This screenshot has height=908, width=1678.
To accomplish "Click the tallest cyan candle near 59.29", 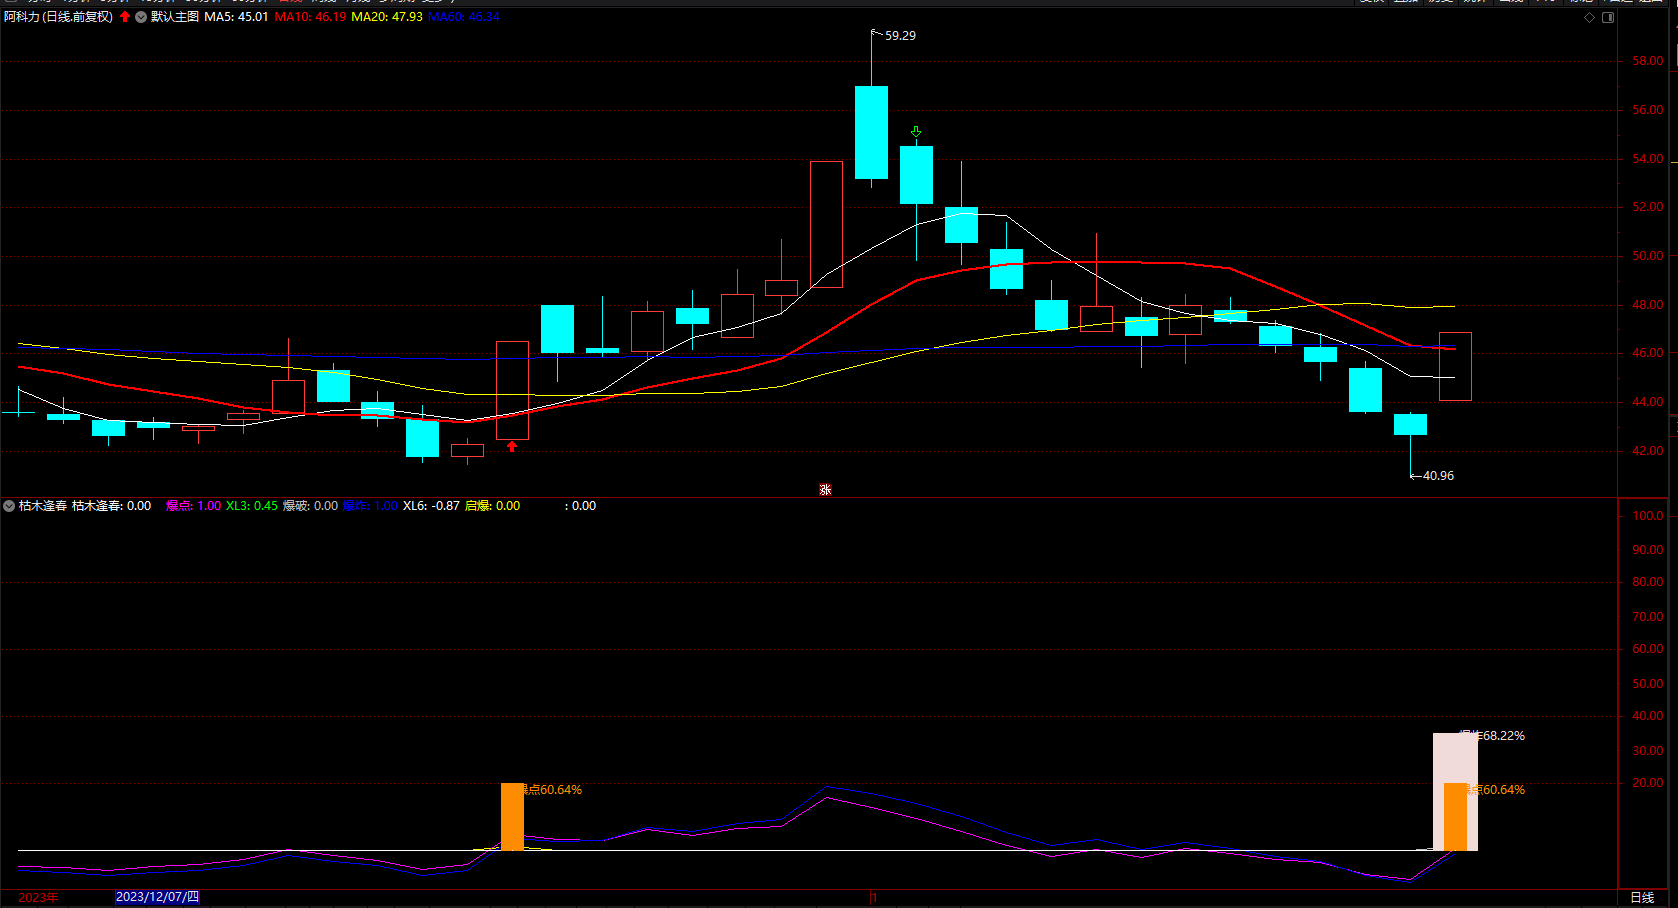I will 871,132.
